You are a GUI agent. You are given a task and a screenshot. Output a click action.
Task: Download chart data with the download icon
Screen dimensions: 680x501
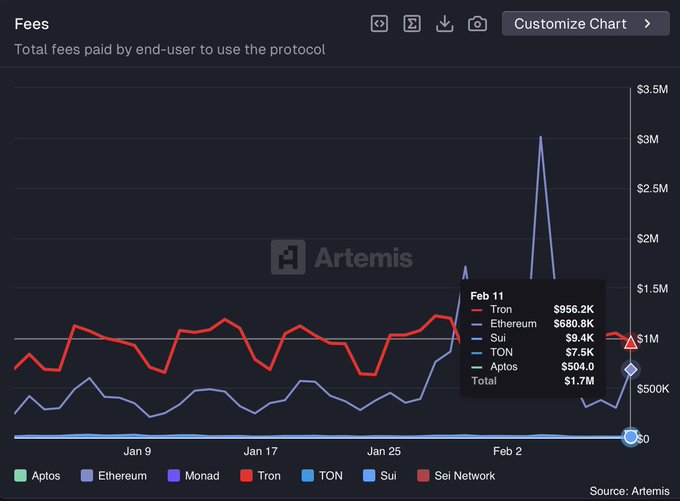tap(445, 24)
